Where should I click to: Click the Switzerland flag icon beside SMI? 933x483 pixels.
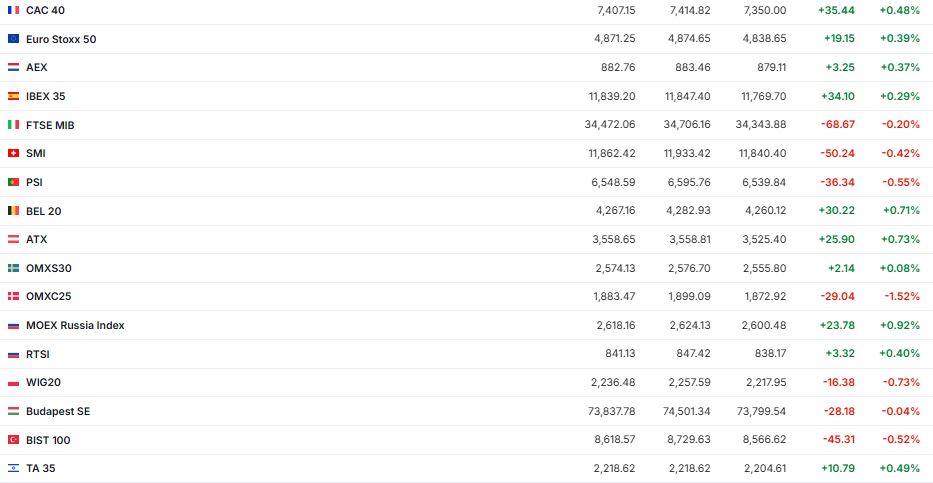click(x=13, y=153)
